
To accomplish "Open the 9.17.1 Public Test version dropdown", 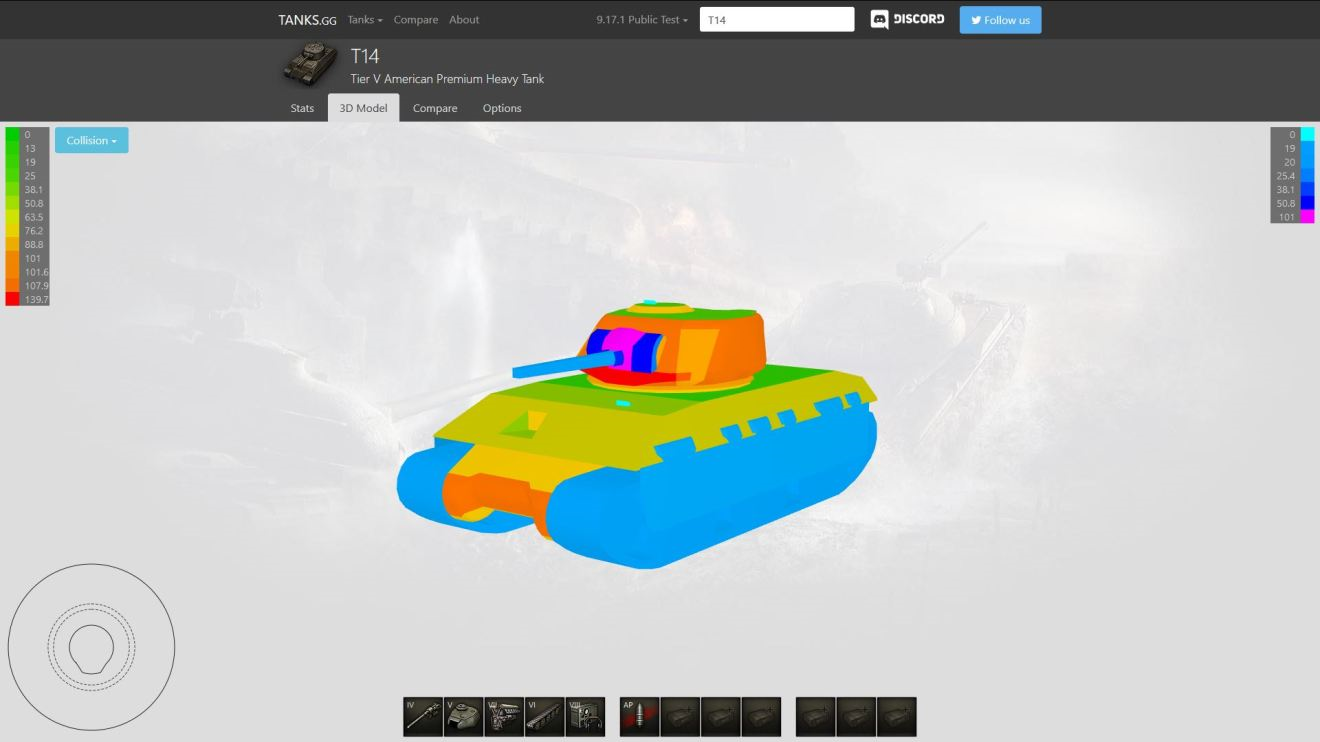I will (x=642, y=20).
